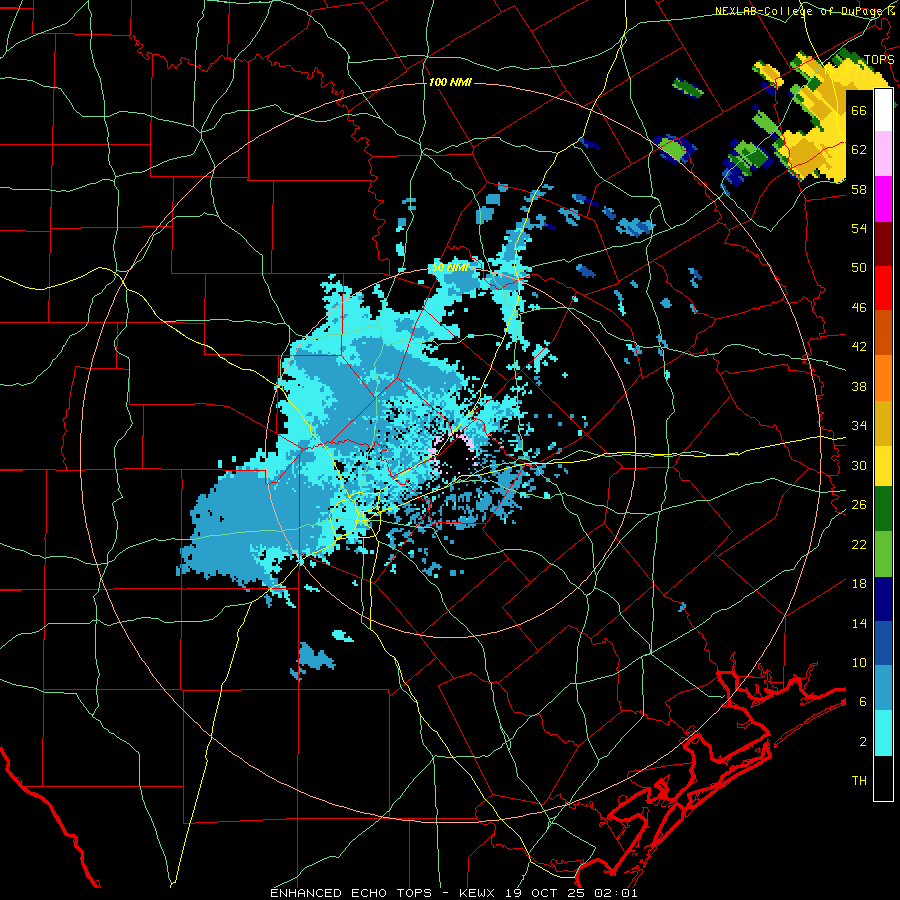Click the dark orange legend swatch
Viewport: 900px width, 900px height.
[883, 332]
